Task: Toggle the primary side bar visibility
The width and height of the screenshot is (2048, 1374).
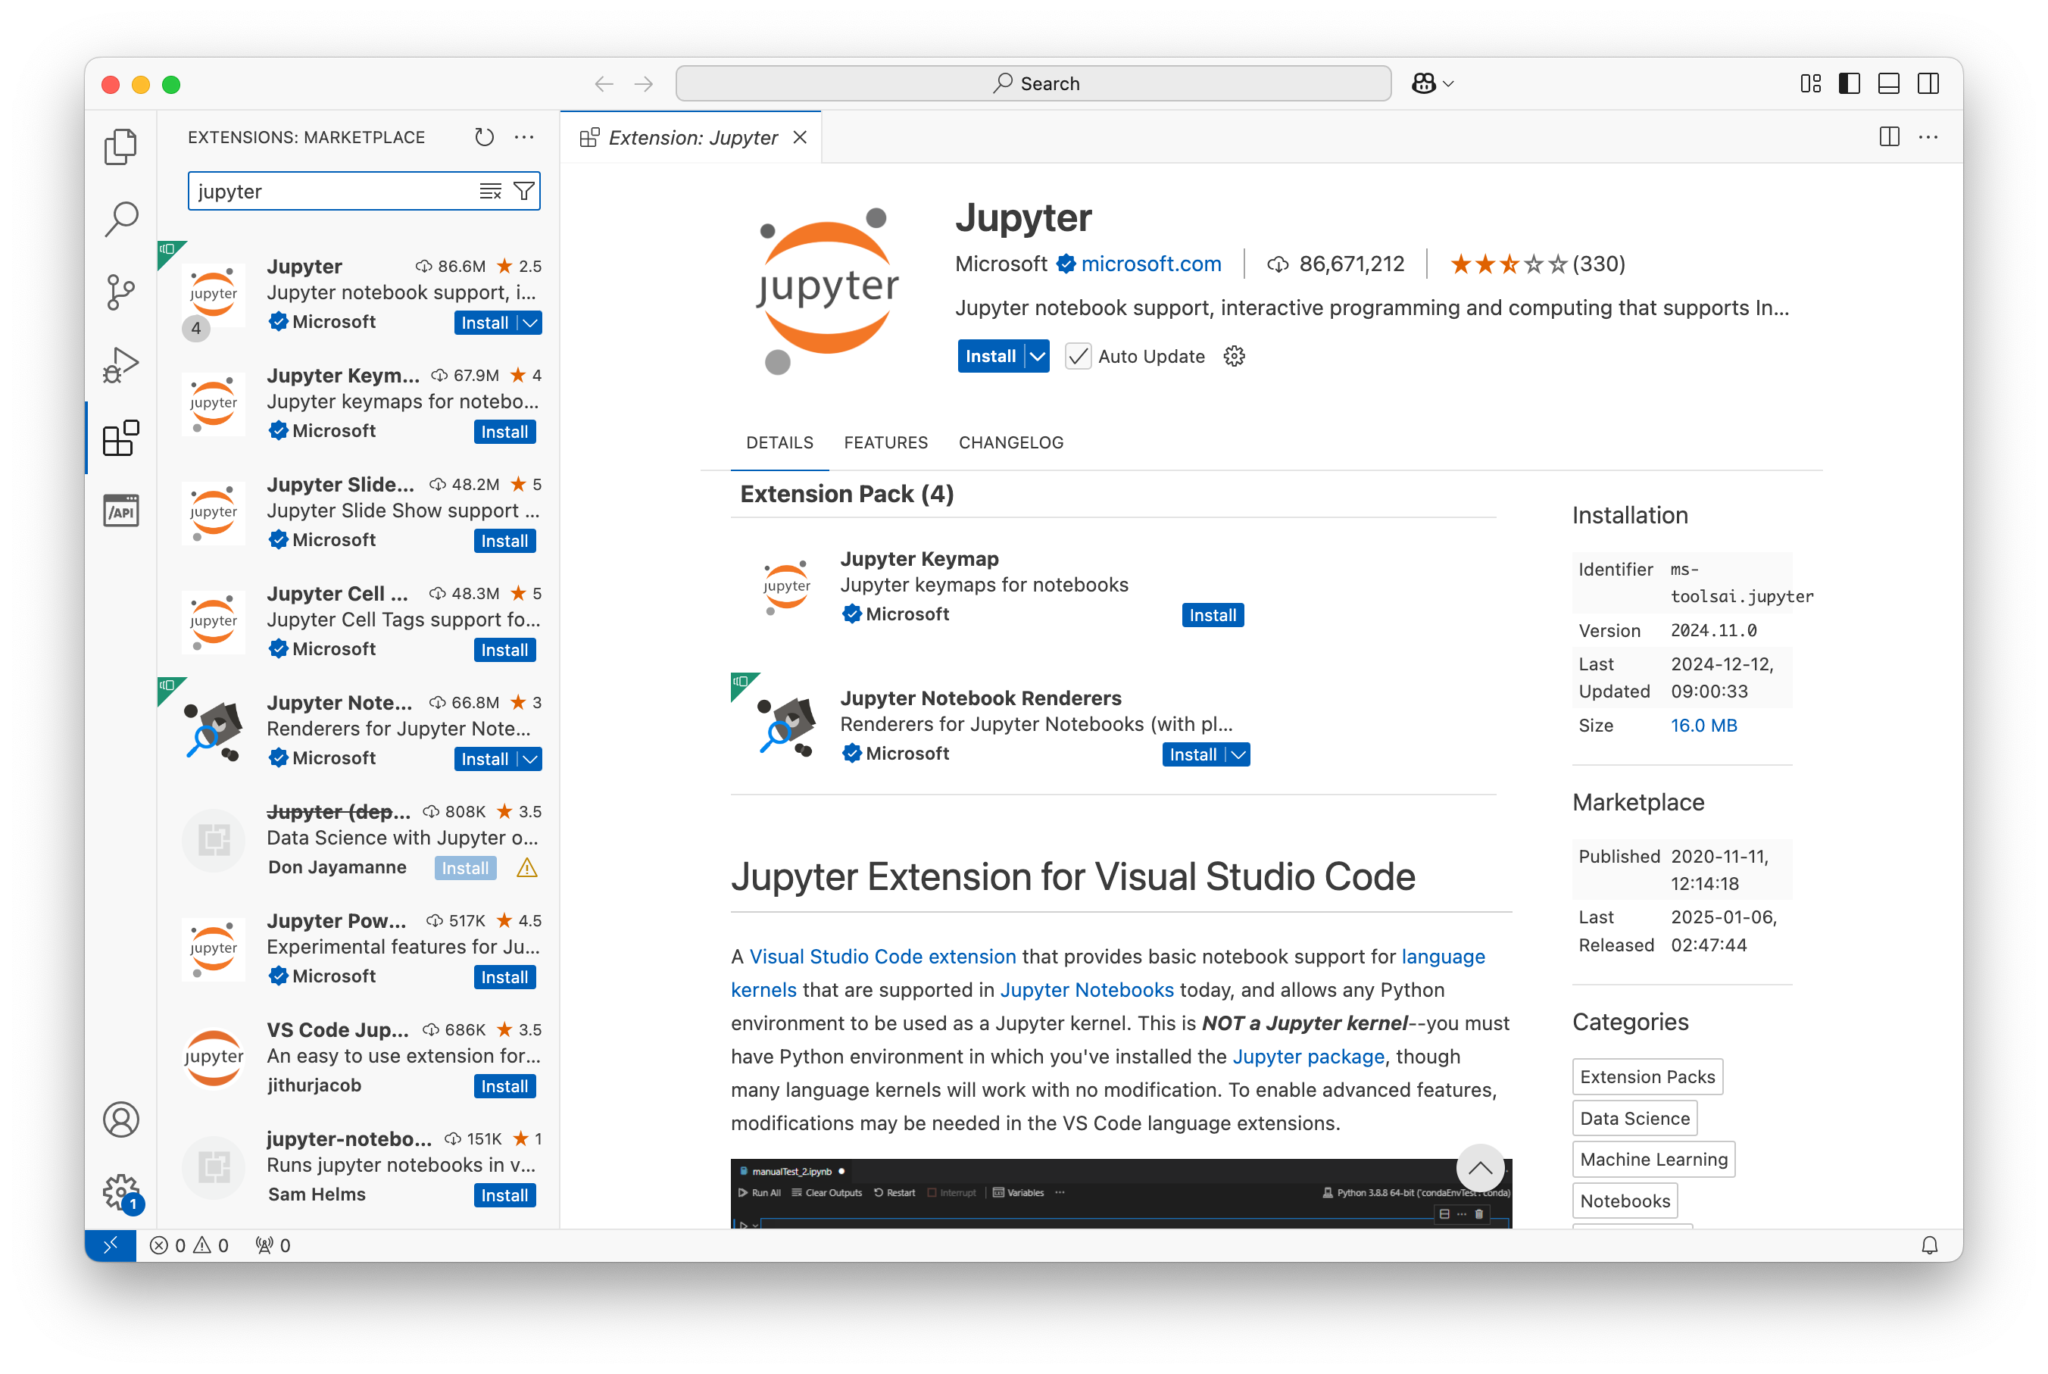Action: (1848, 83)
